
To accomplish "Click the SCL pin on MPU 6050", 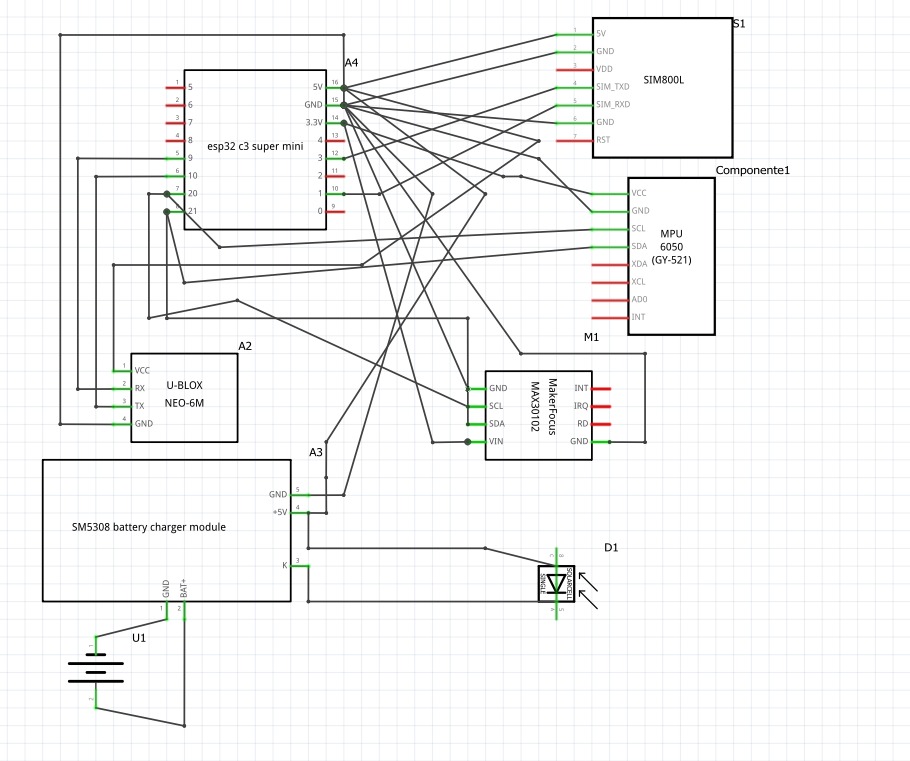I will point(609,229).
